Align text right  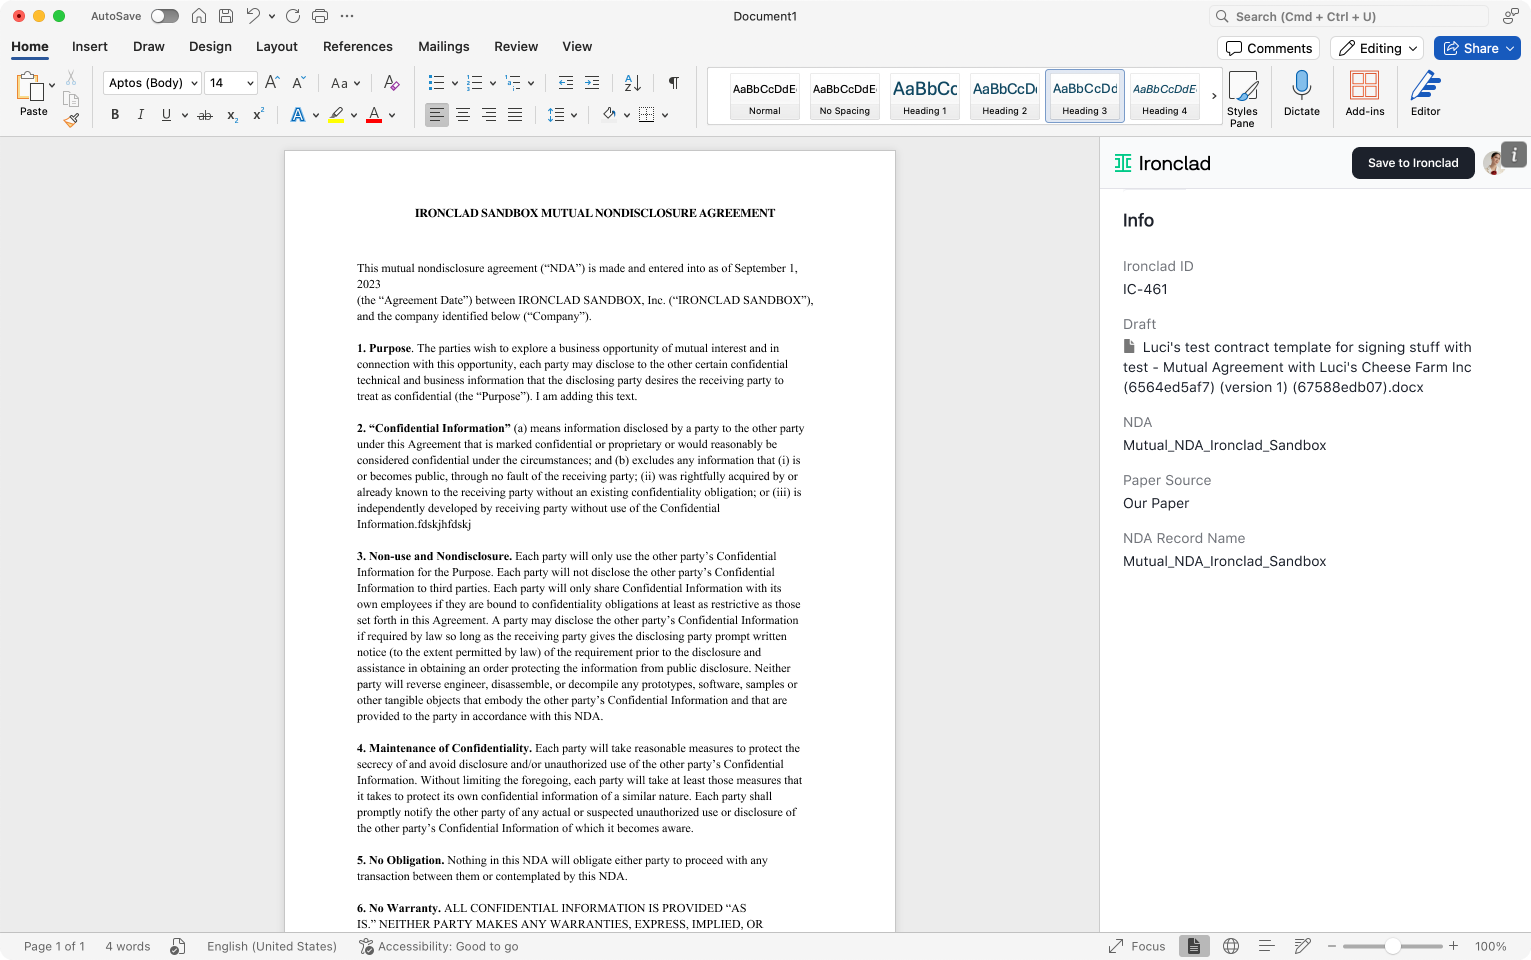coord(489,115)
